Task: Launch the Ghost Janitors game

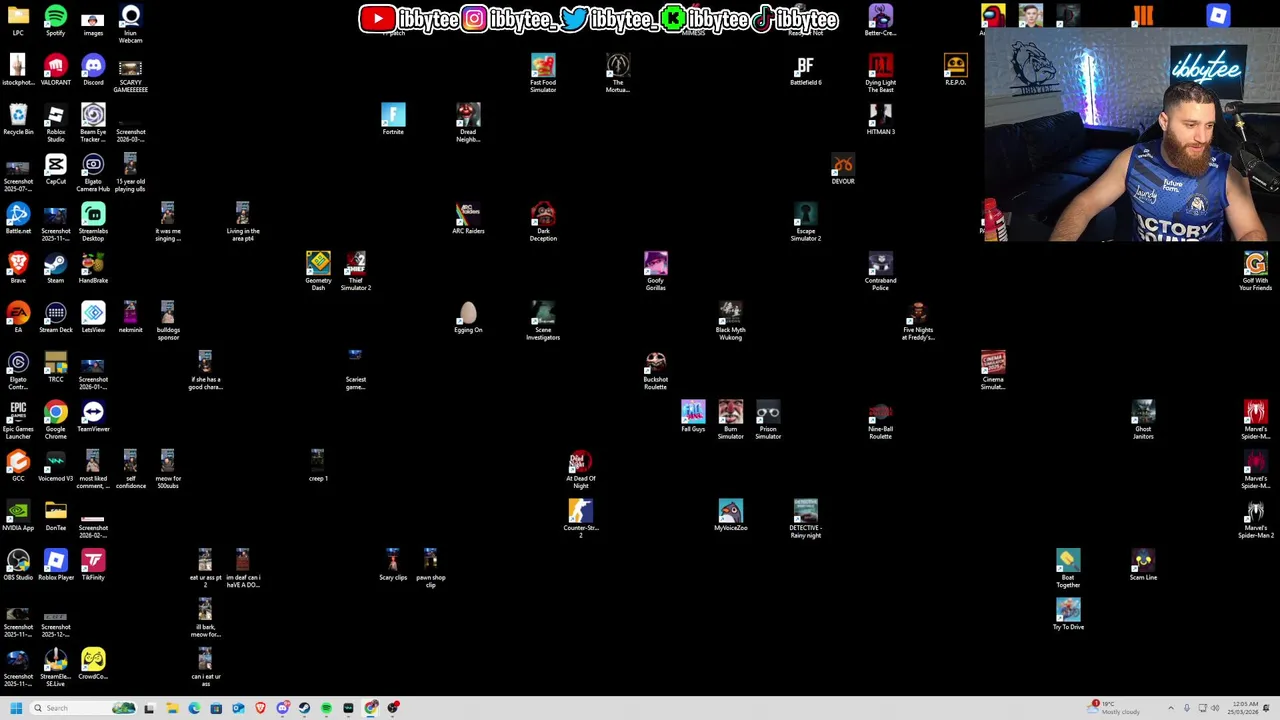Action: [1143, 420]
